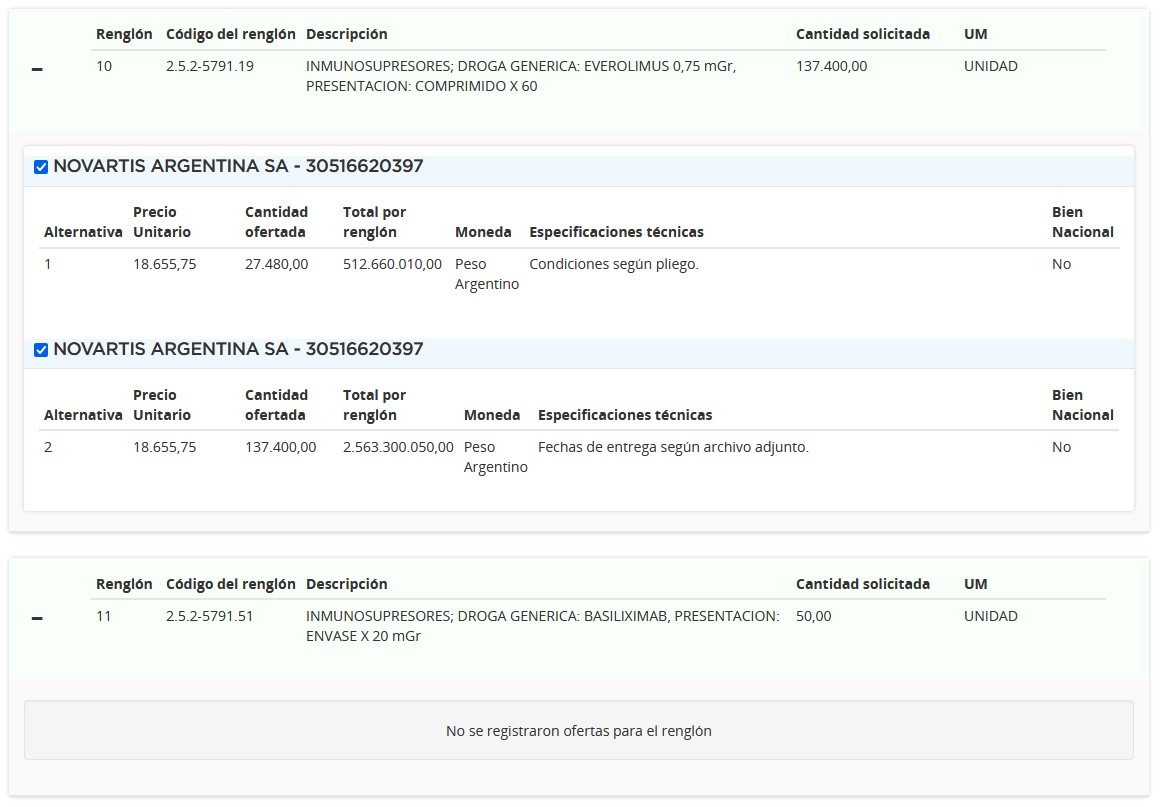Click the Cantidad solicitada header in renglón 11
The image size is (1164, 807).
tap(862, 584)
